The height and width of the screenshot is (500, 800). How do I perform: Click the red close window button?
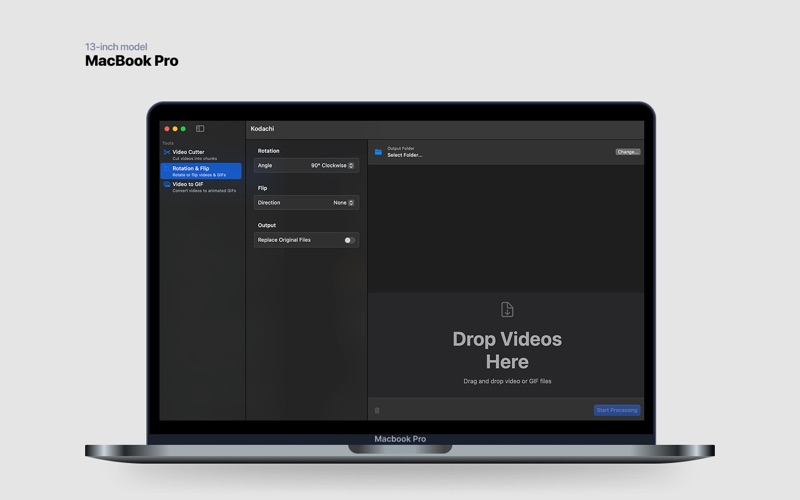tap(167, 129)
